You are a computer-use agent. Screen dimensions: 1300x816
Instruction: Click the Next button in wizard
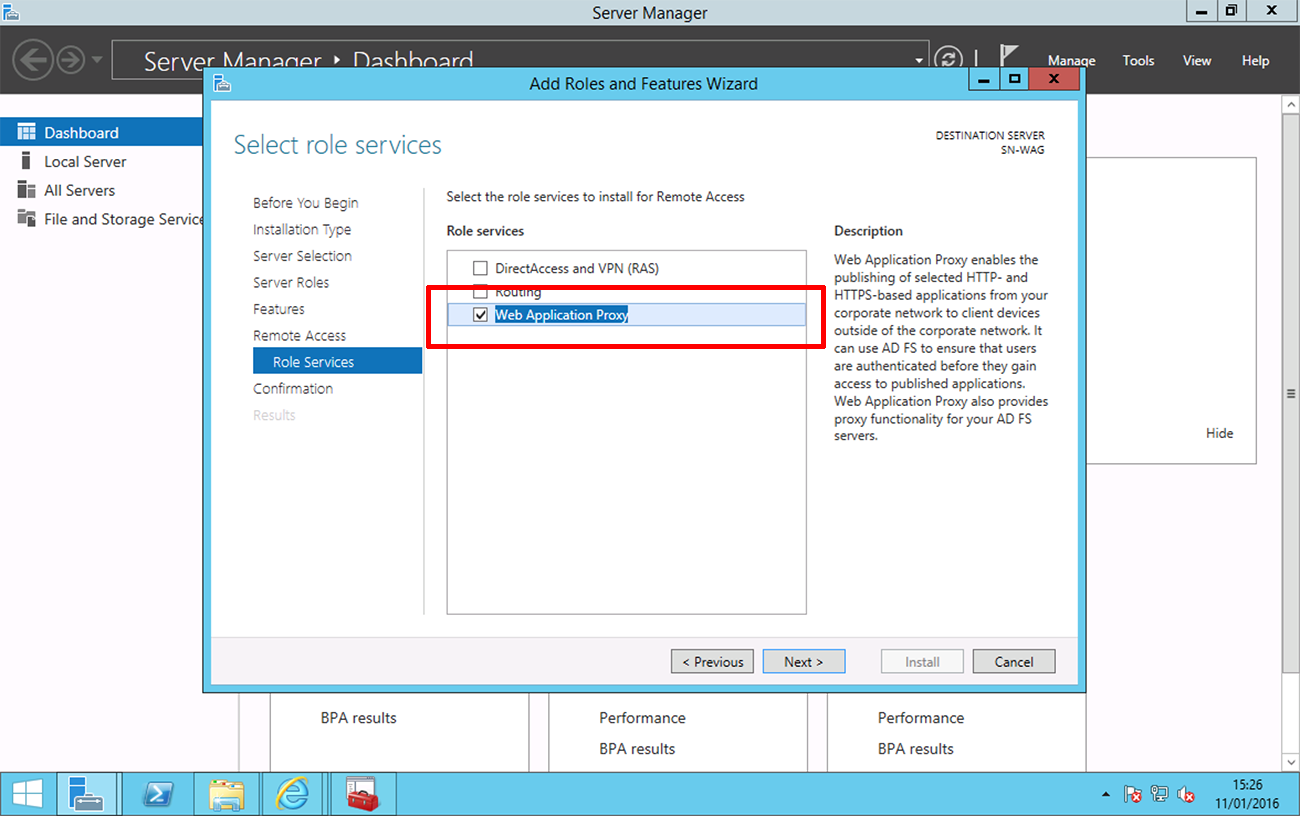click(804, 661)
